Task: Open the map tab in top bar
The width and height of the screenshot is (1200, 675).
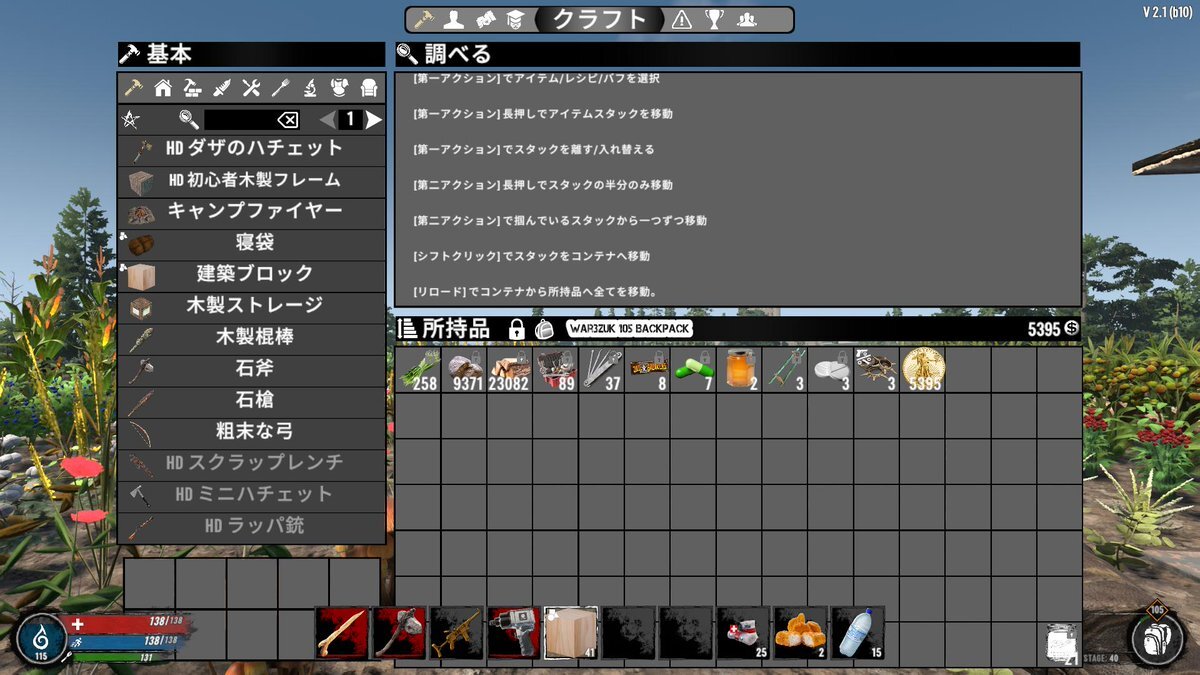Action: tap(485, 19)
